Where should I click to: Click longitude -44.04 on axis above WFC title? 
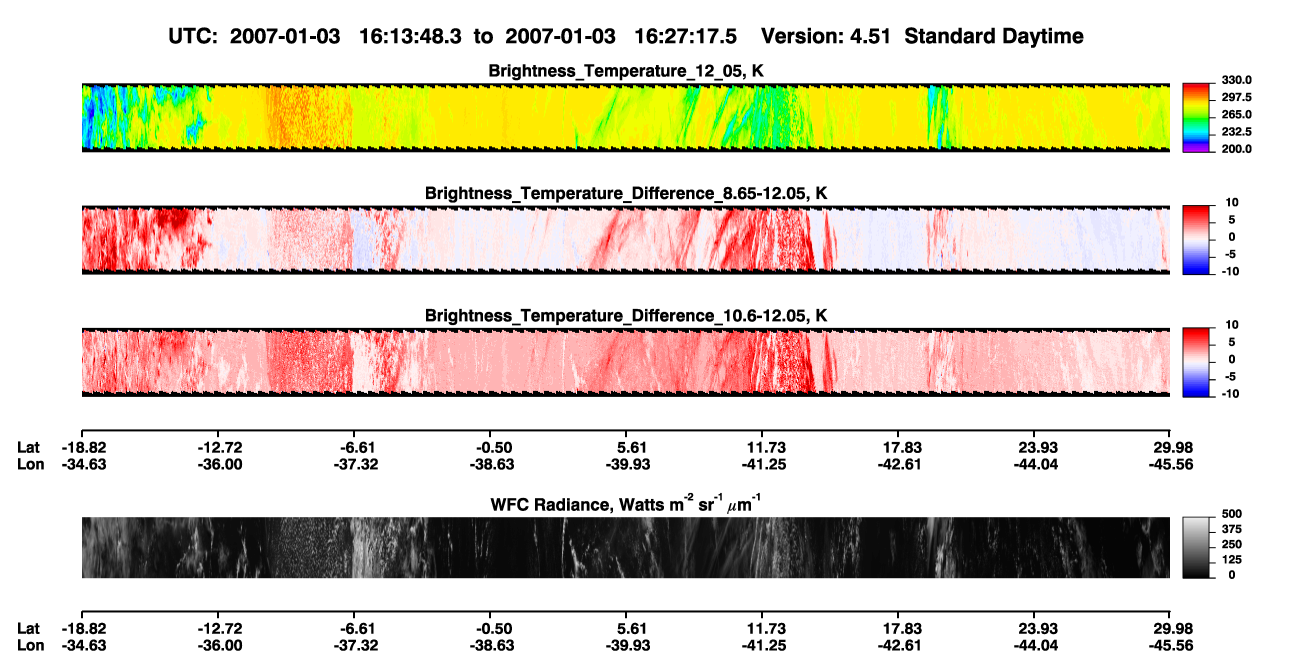point(1036,464)
